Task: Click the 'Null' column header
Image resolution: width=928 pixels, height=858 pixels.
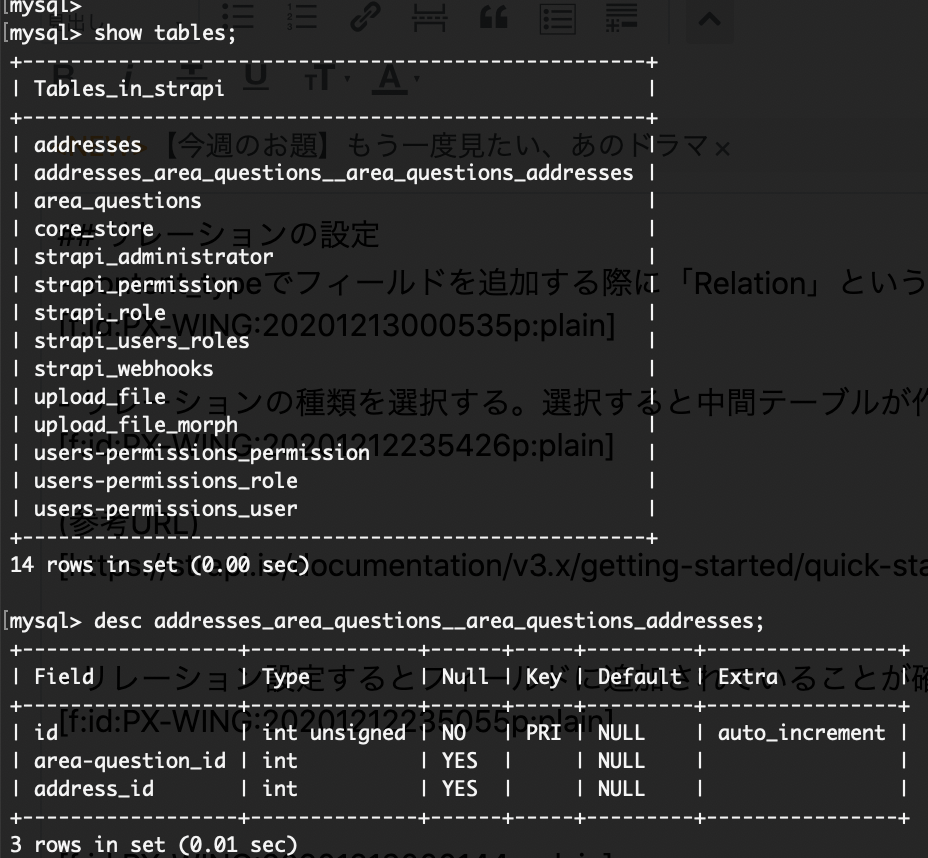Action: click(465, 676)
